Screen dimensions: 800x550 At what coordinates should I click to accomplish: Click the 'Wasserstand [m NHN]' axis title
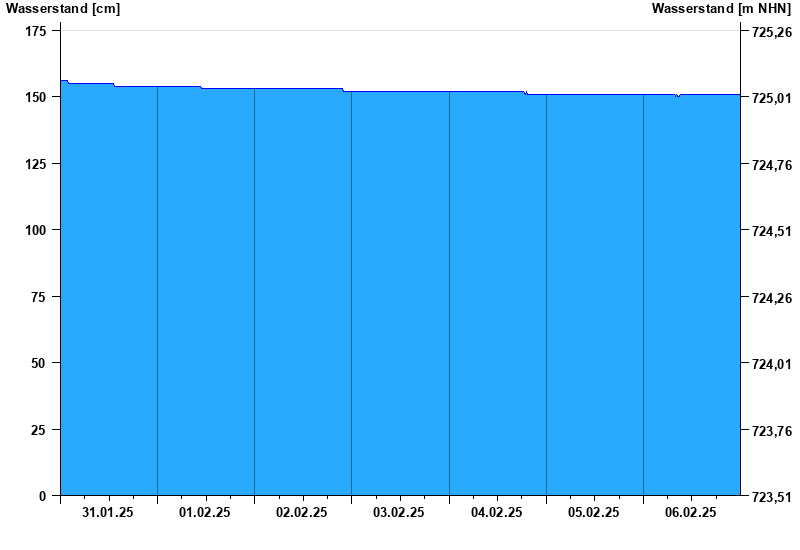pos(721,9)
